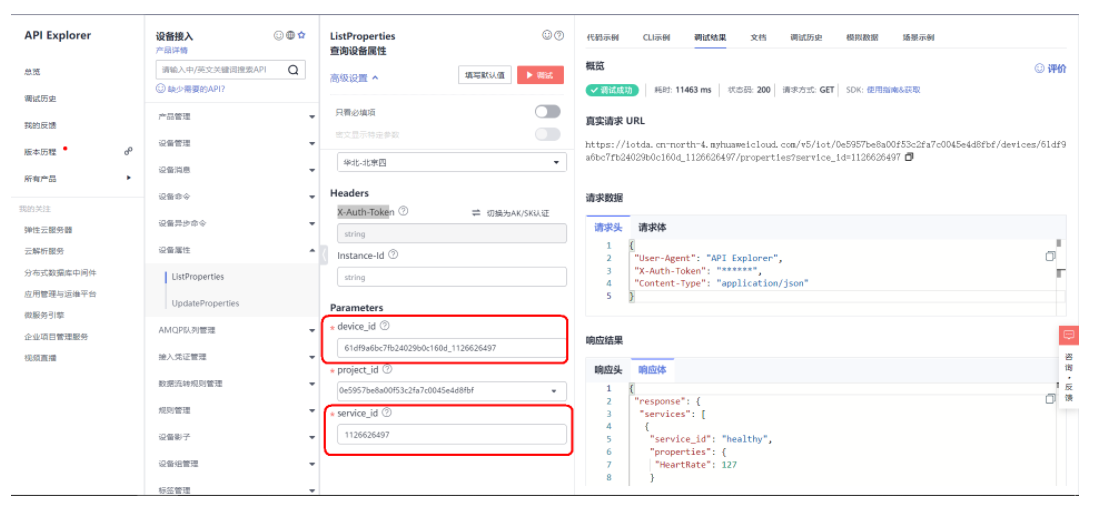Viewport: 1093px width, 508px height.
Task: Expand the 产品管理 category
Action: [312, 117]
